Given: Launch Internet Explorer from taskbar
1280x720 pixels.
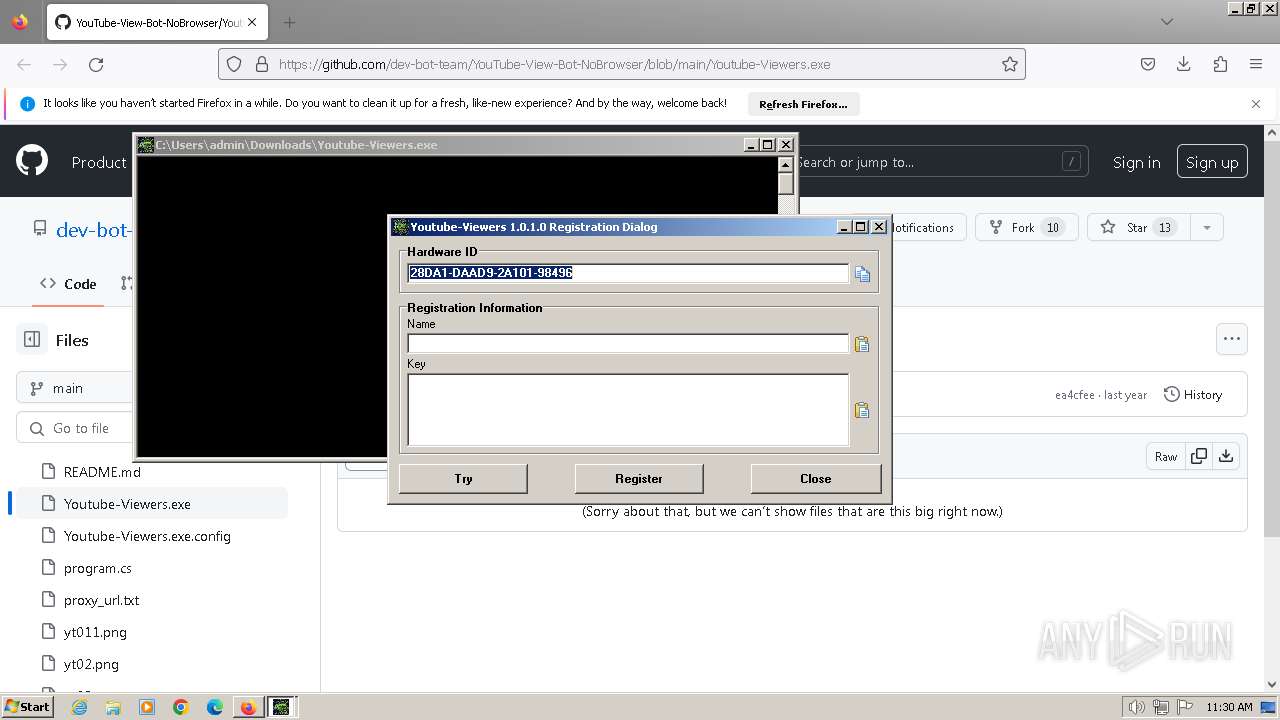Looking at the screenshot, I should coord(80,707).
